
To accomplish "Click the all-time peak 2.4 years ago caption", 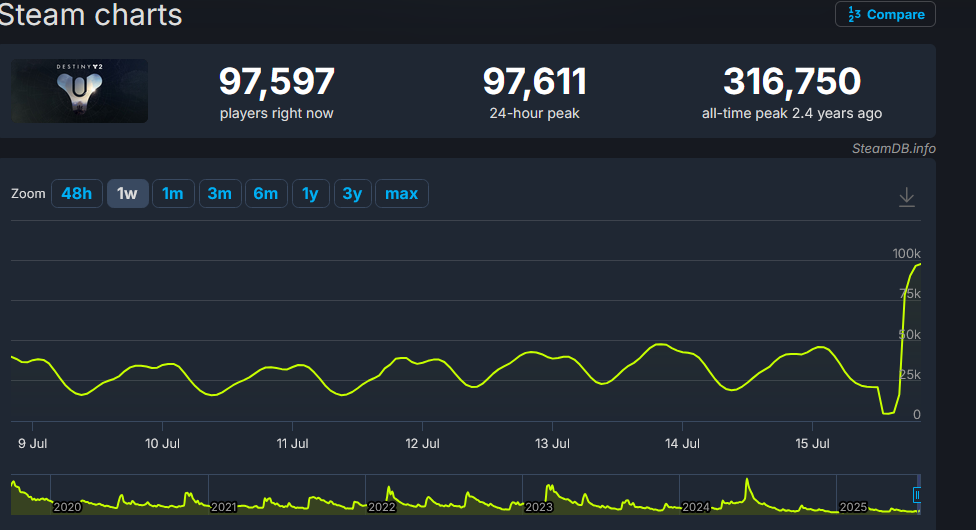I will click(x=792, y=113).
